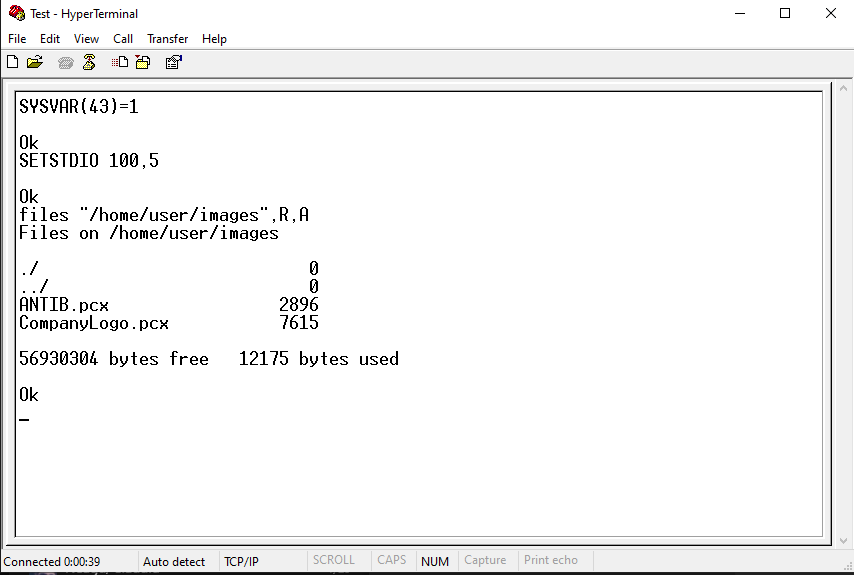Open the Call menu
The width and height of the screenshot is (854, 575).
(123, 39)
